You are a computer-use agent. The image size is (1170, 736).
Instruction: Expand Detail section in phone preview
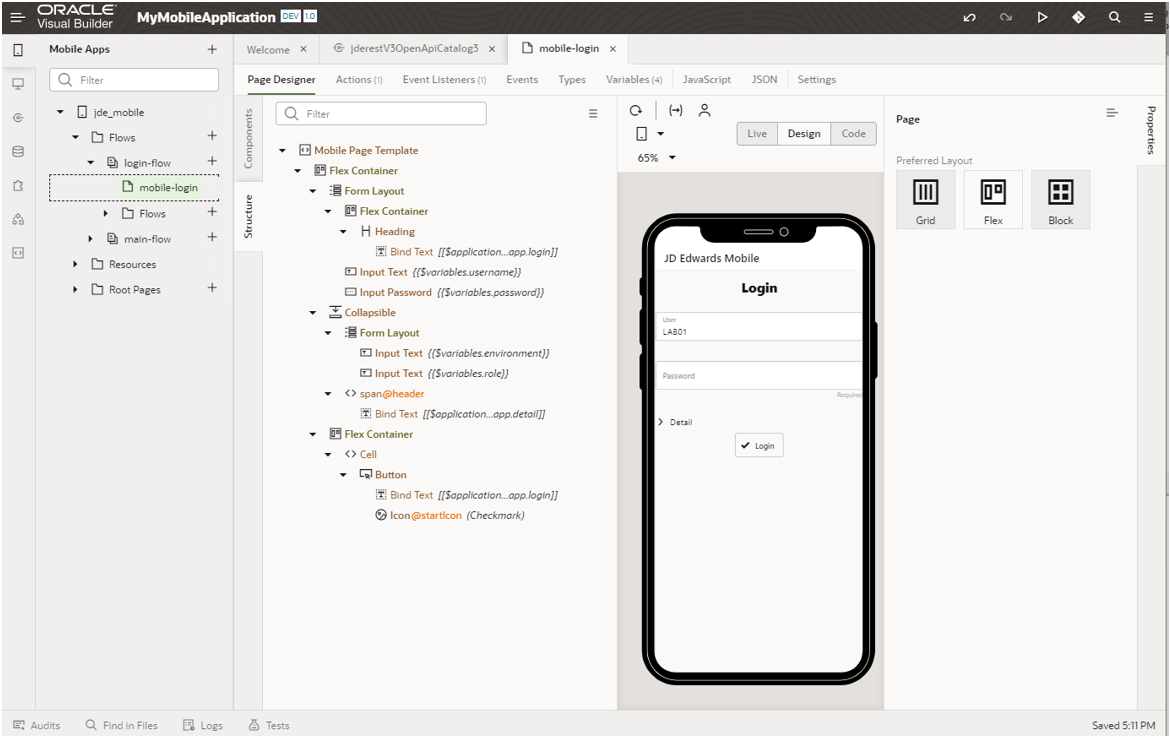[660, 422]
